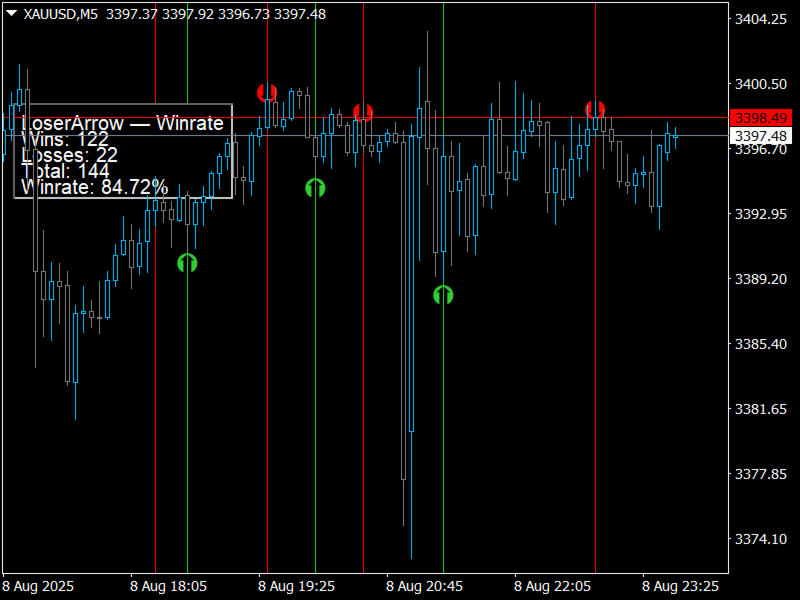Click the 'LoserArrow — Winrate' panel heading
The image size is (800, 600).
(x=122, y=123)
